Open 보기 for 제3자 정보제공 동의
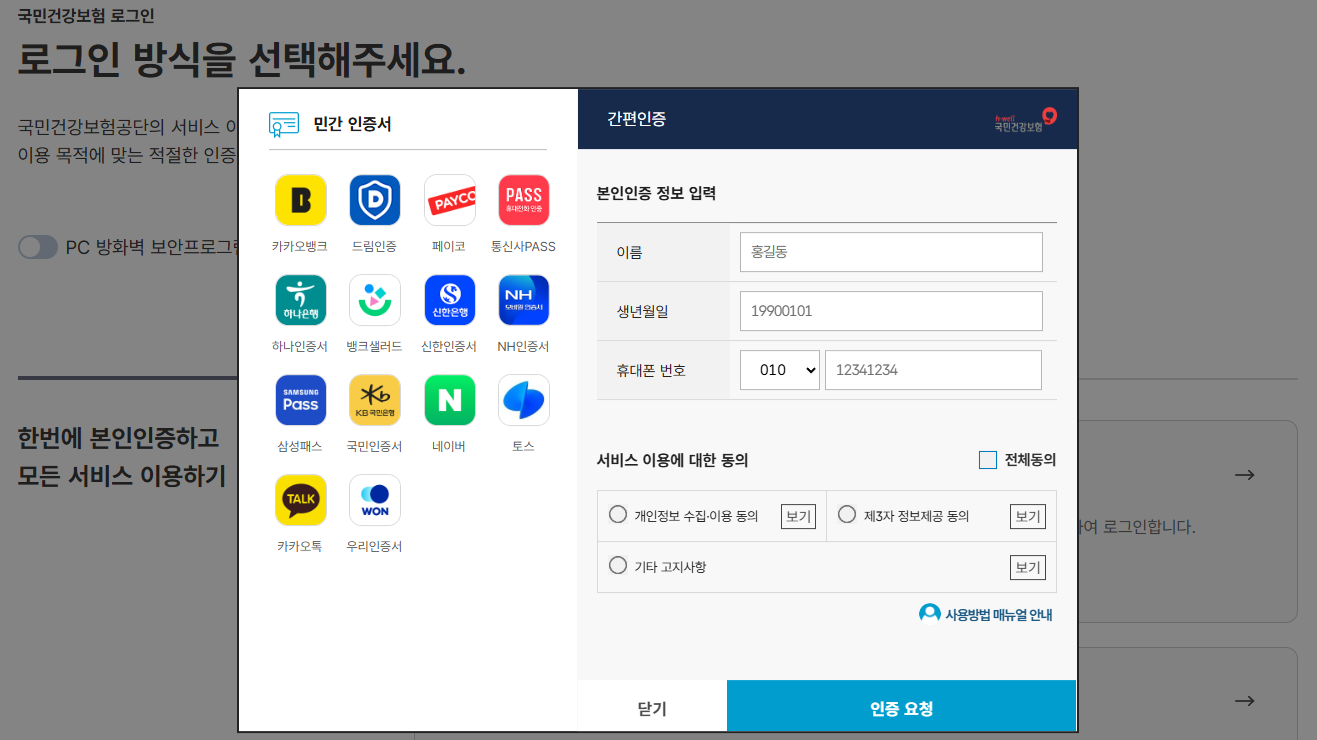Image resolution: width=1317 pixels, height=740 pixels. tap(1028, 517)
